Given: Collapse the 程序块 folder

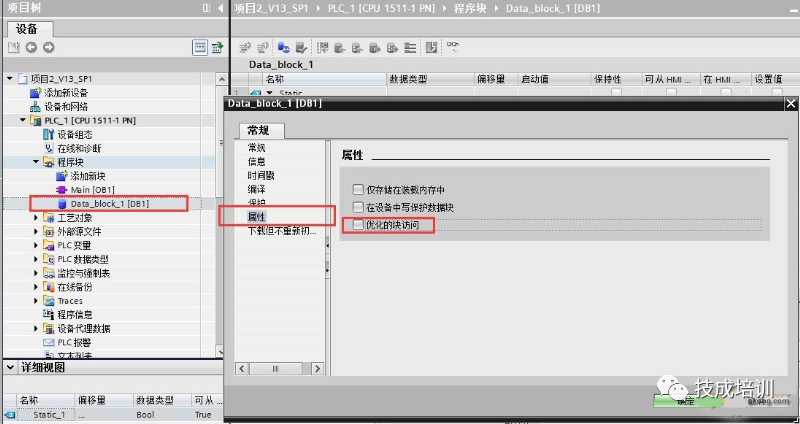Looking at the screenshot, I should click(x=36, y=162).
